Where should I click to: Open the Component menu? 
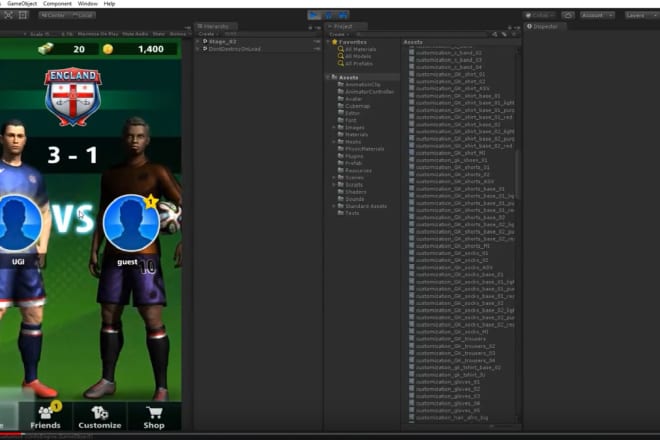[57, 4]
